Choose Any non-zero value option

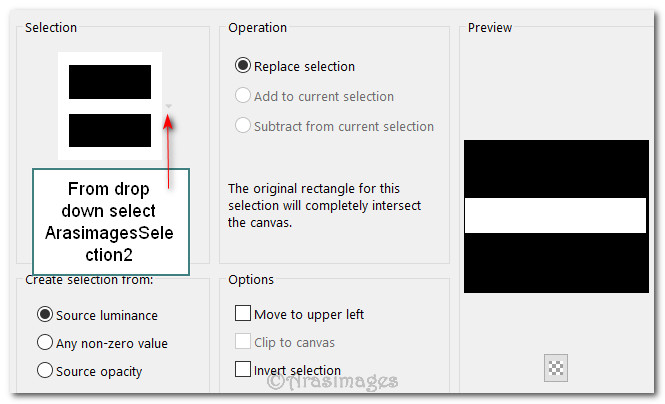pos(45,343)
